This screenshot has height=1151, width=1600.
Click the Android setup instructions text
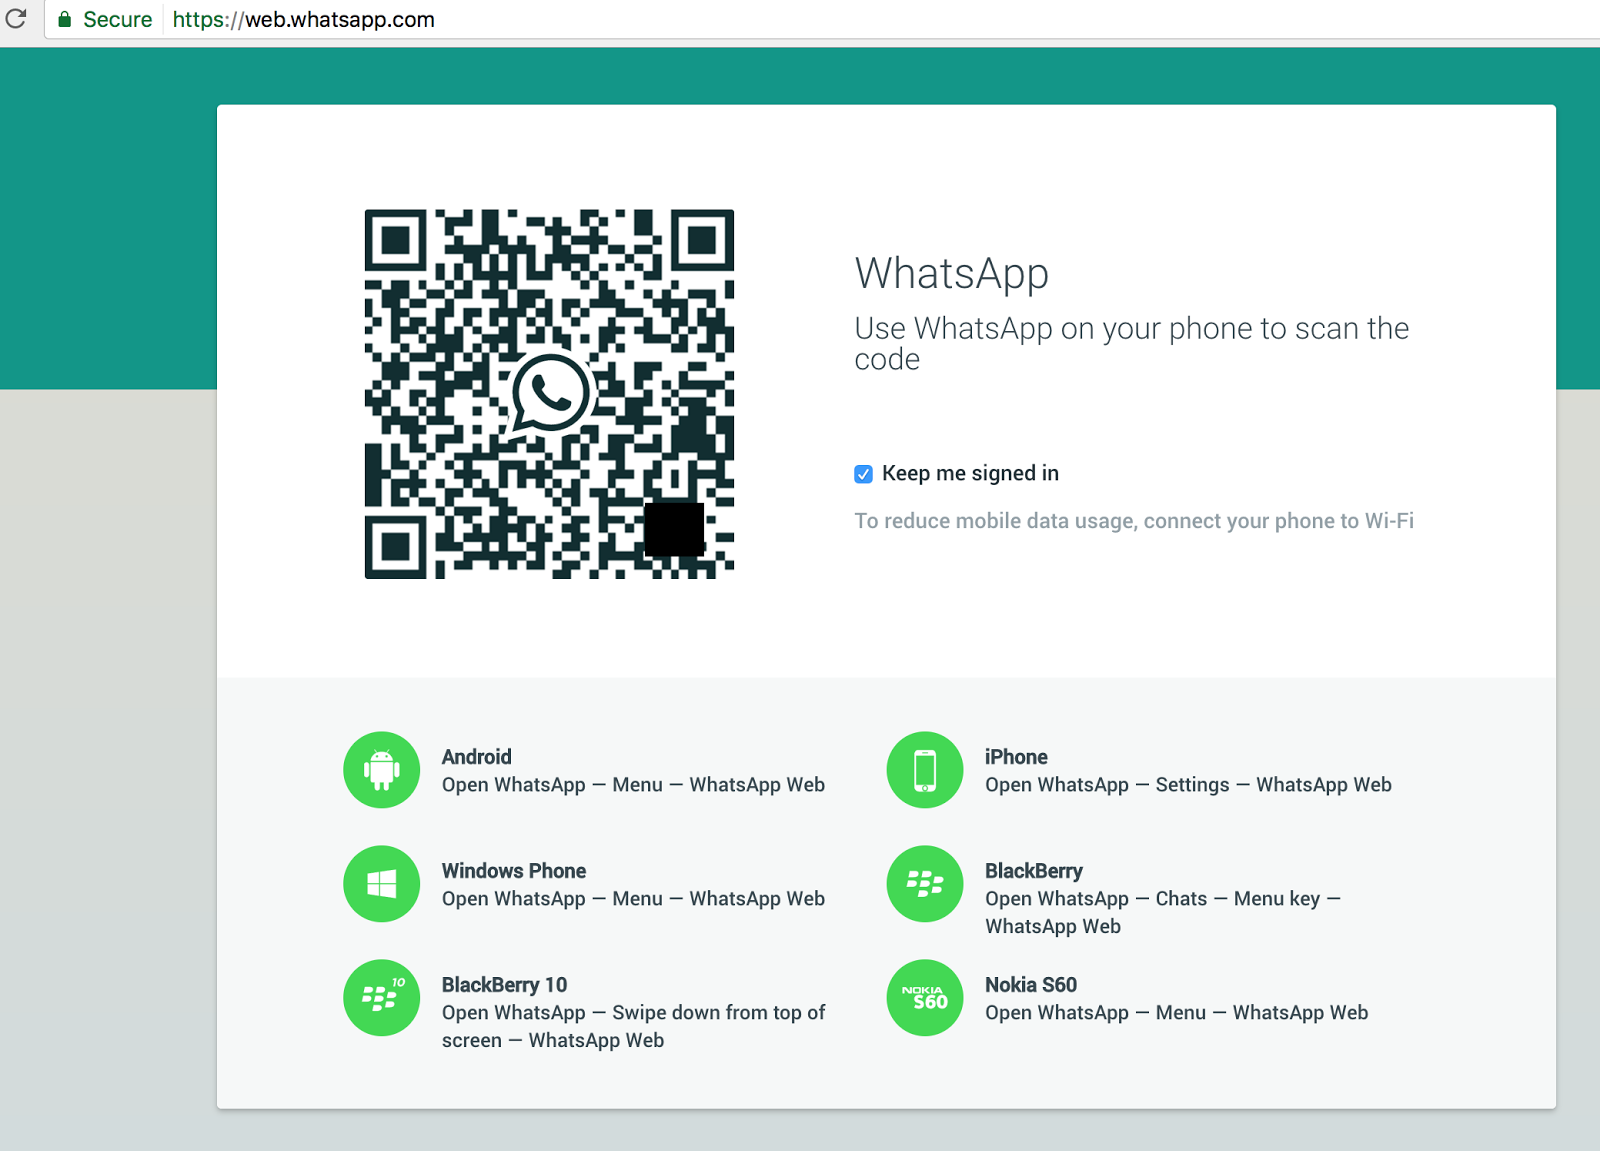point(632,785)
